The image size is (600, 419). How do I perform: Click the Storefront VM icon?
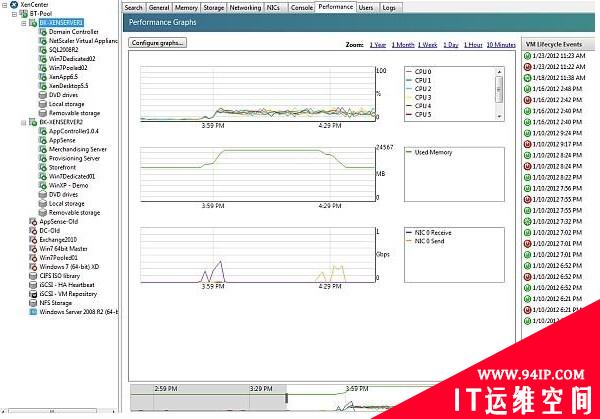click(43, 168)
